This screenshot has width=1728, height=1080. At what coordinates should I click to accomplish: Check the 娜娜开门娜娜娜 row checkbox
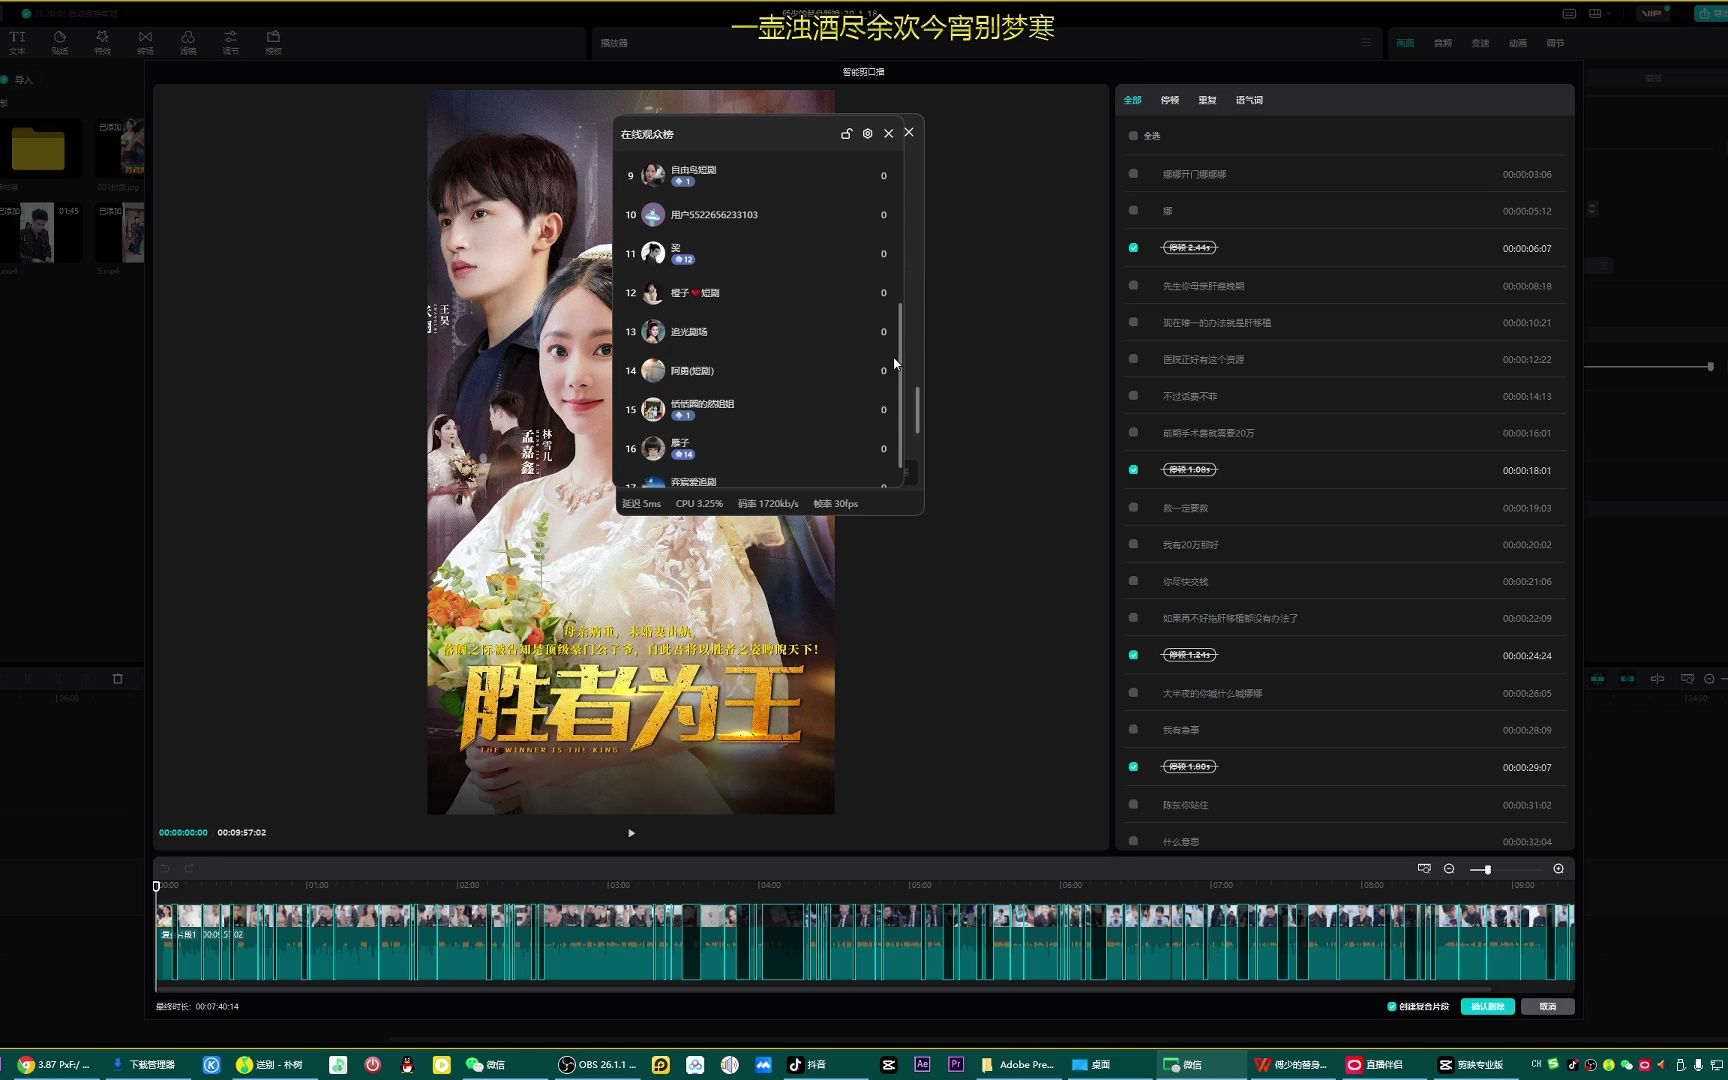click(x=1133, y=174)
